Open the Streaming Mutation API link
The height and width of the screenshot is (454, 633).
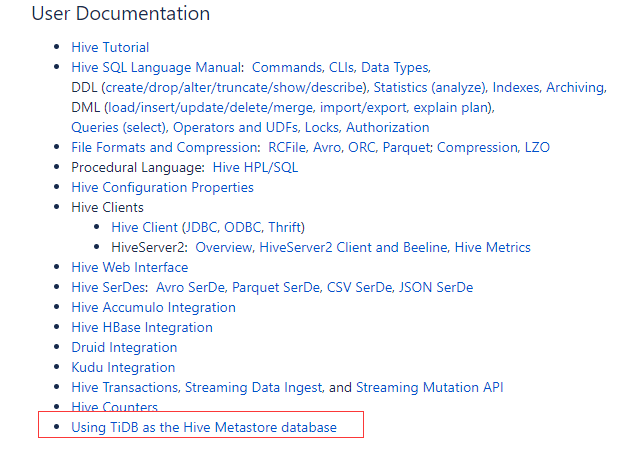click(x=428, y=387)
